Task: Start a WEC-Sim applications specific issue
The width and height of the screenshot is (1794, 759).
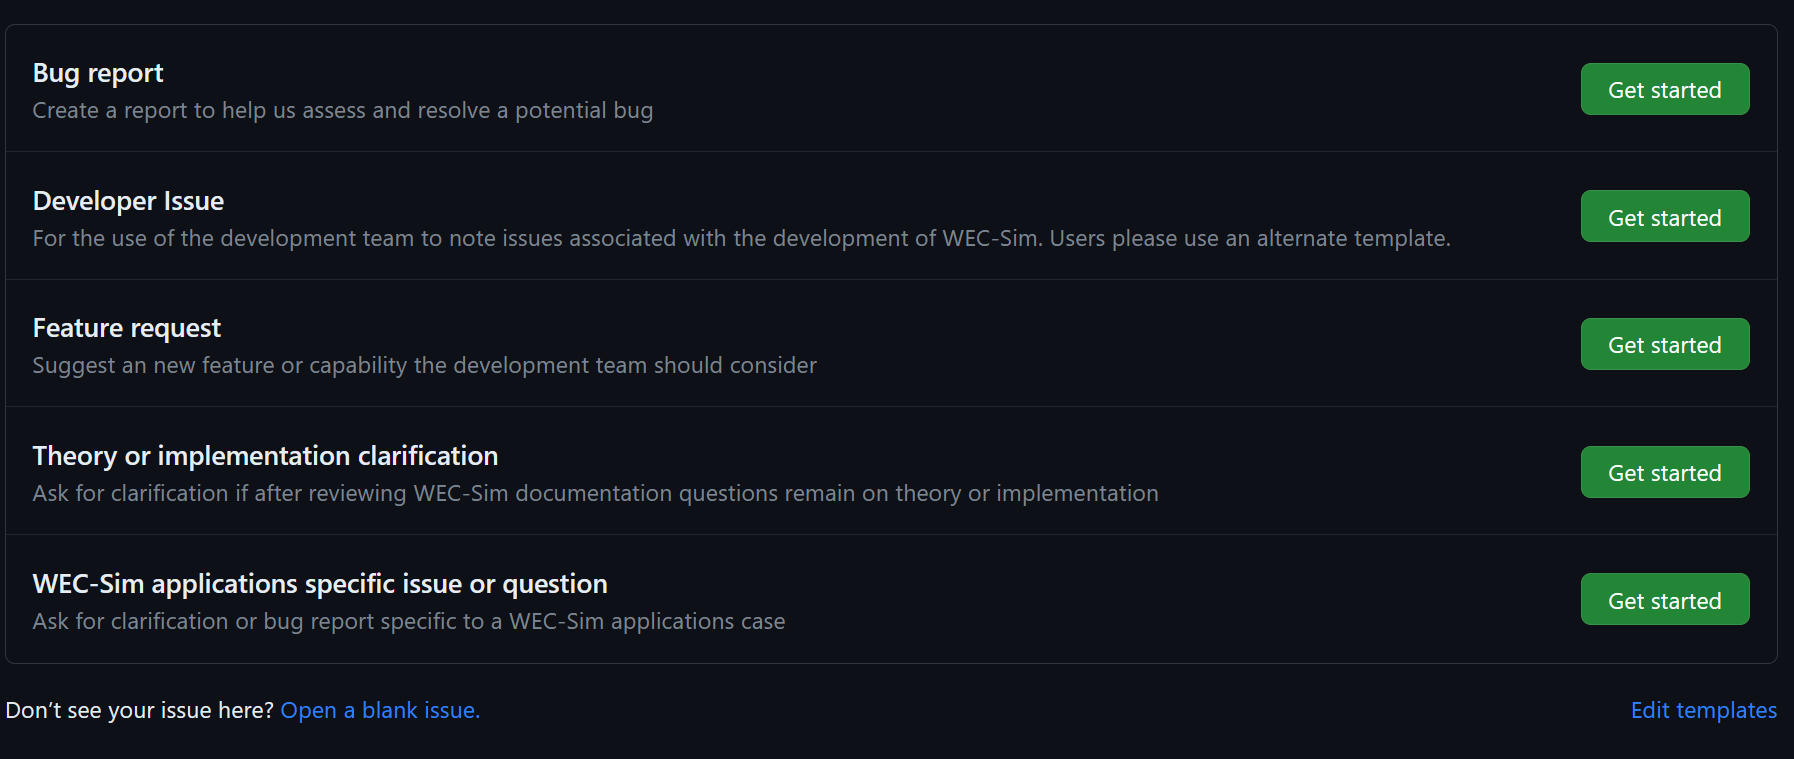Action: pyautogui.click(x=1663, y=599)
